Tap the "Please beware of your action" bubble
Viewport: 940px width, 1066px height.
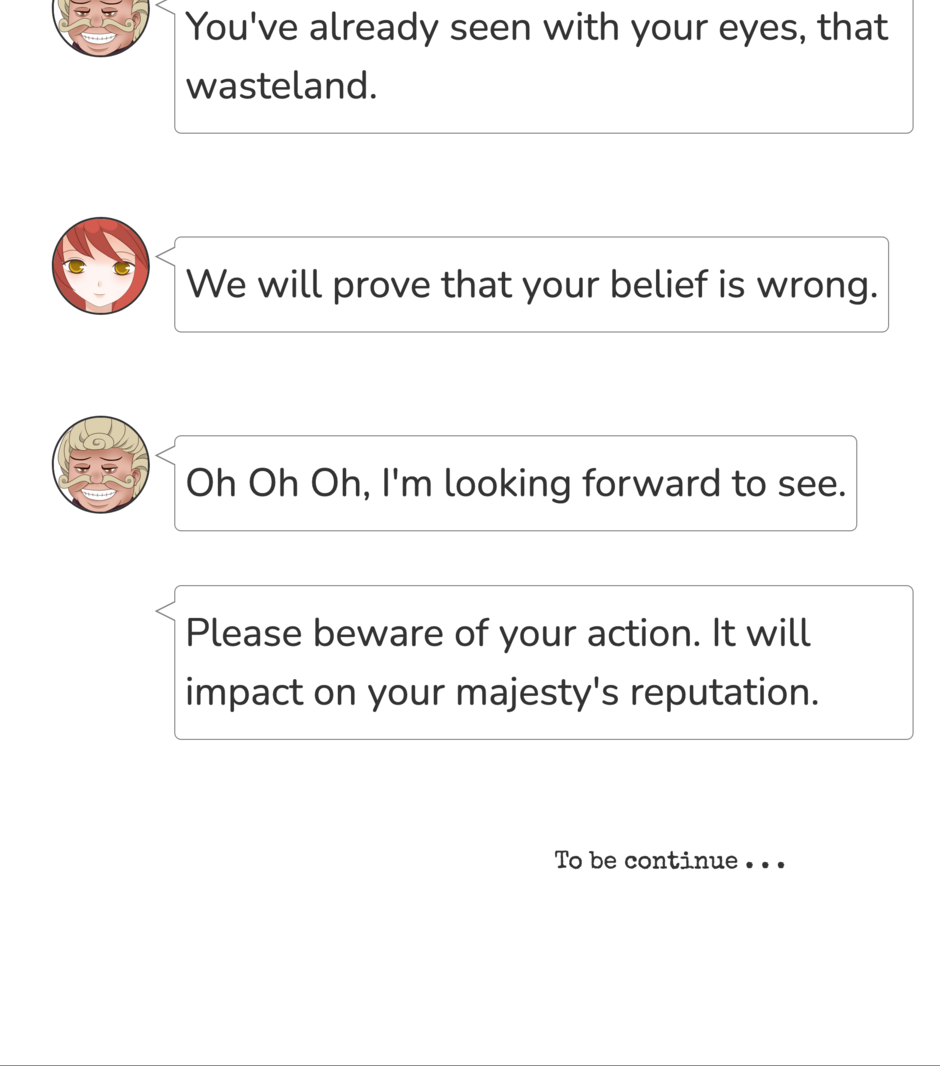click(543, 662)
